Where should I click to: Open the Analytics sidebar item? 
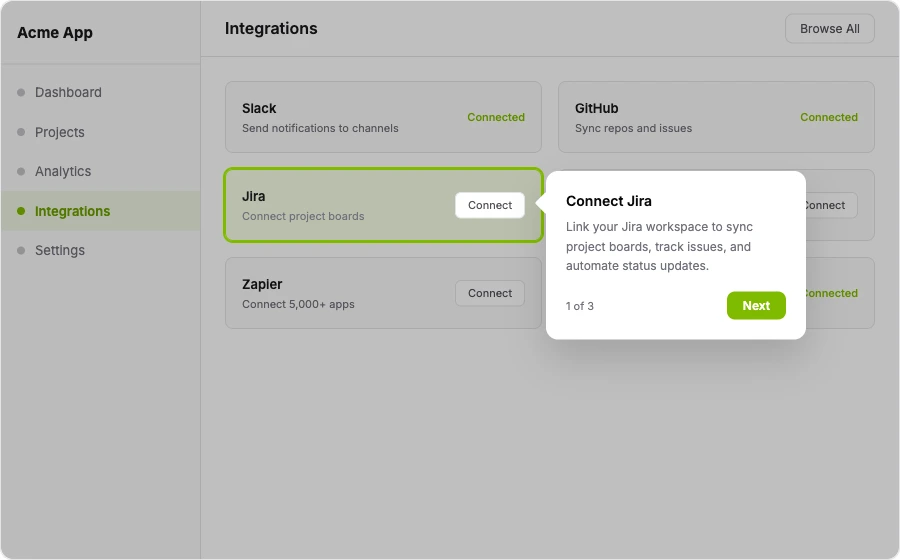(x=100, y=172)
